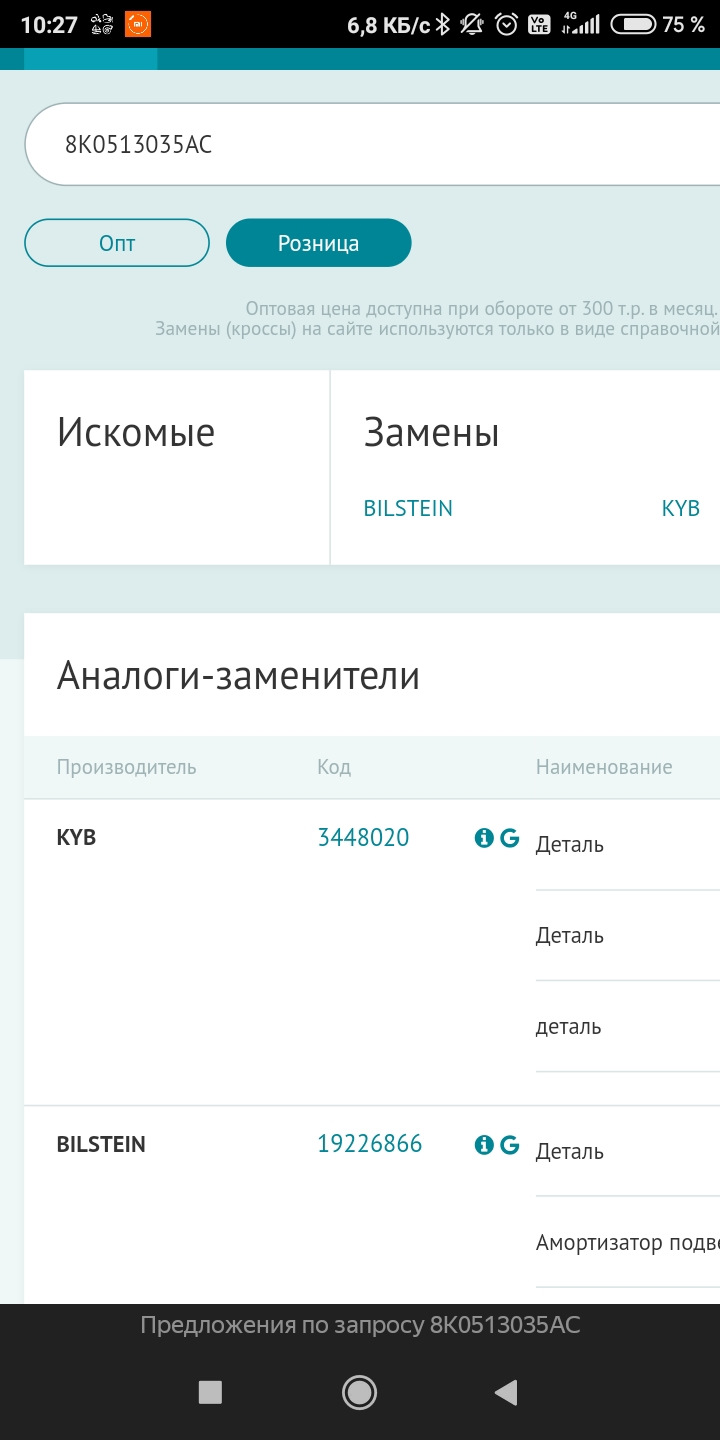Screen dimensions: 720x1440
Task: Open the KYB link under Замены
Action: click(x=680, y=509)
